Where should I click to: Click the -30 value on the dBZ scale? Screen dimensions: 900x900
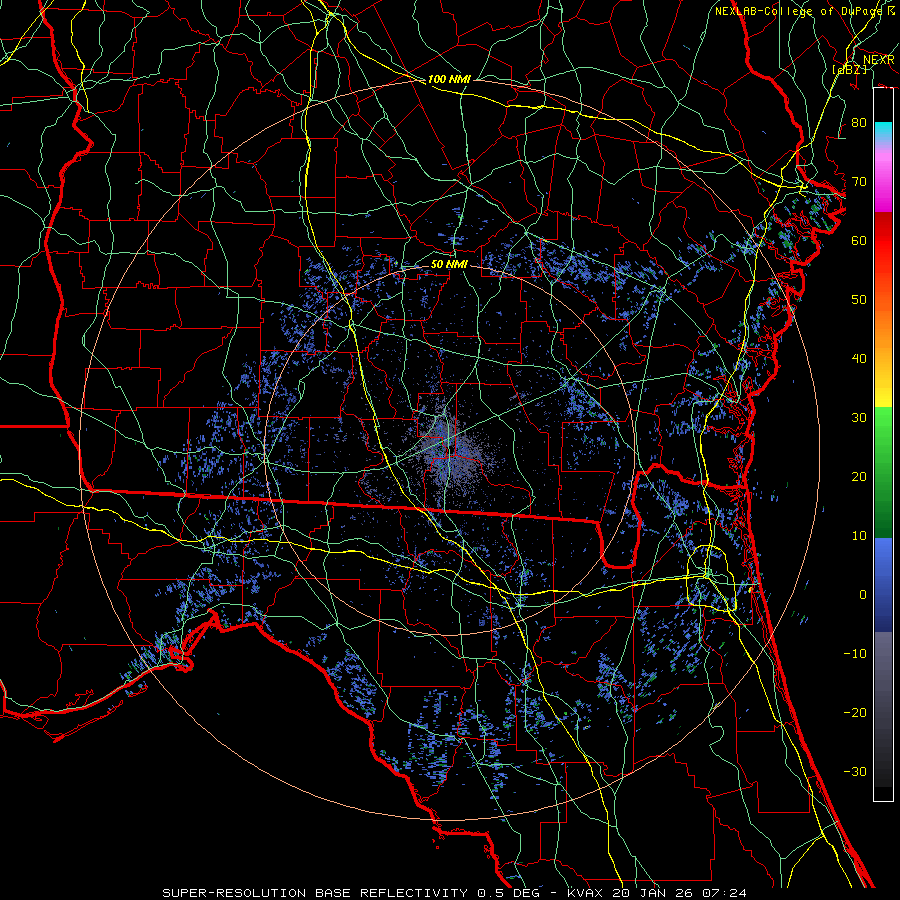(x=855, y=772)
